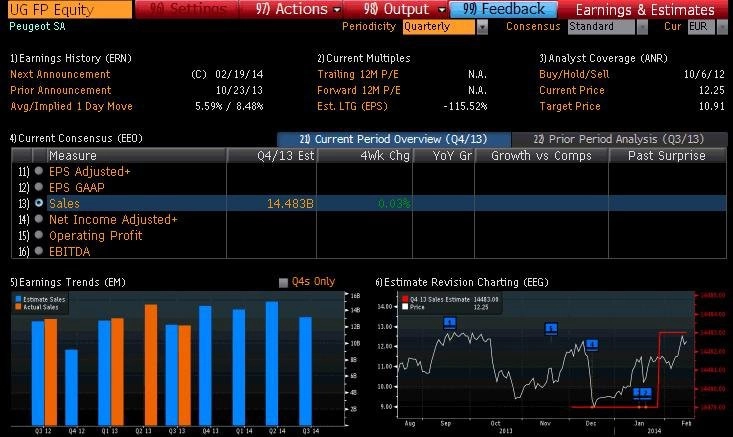Click the Peugeot SA company name
The height and width of the screenshot is (437, 733).
[37, 27]
